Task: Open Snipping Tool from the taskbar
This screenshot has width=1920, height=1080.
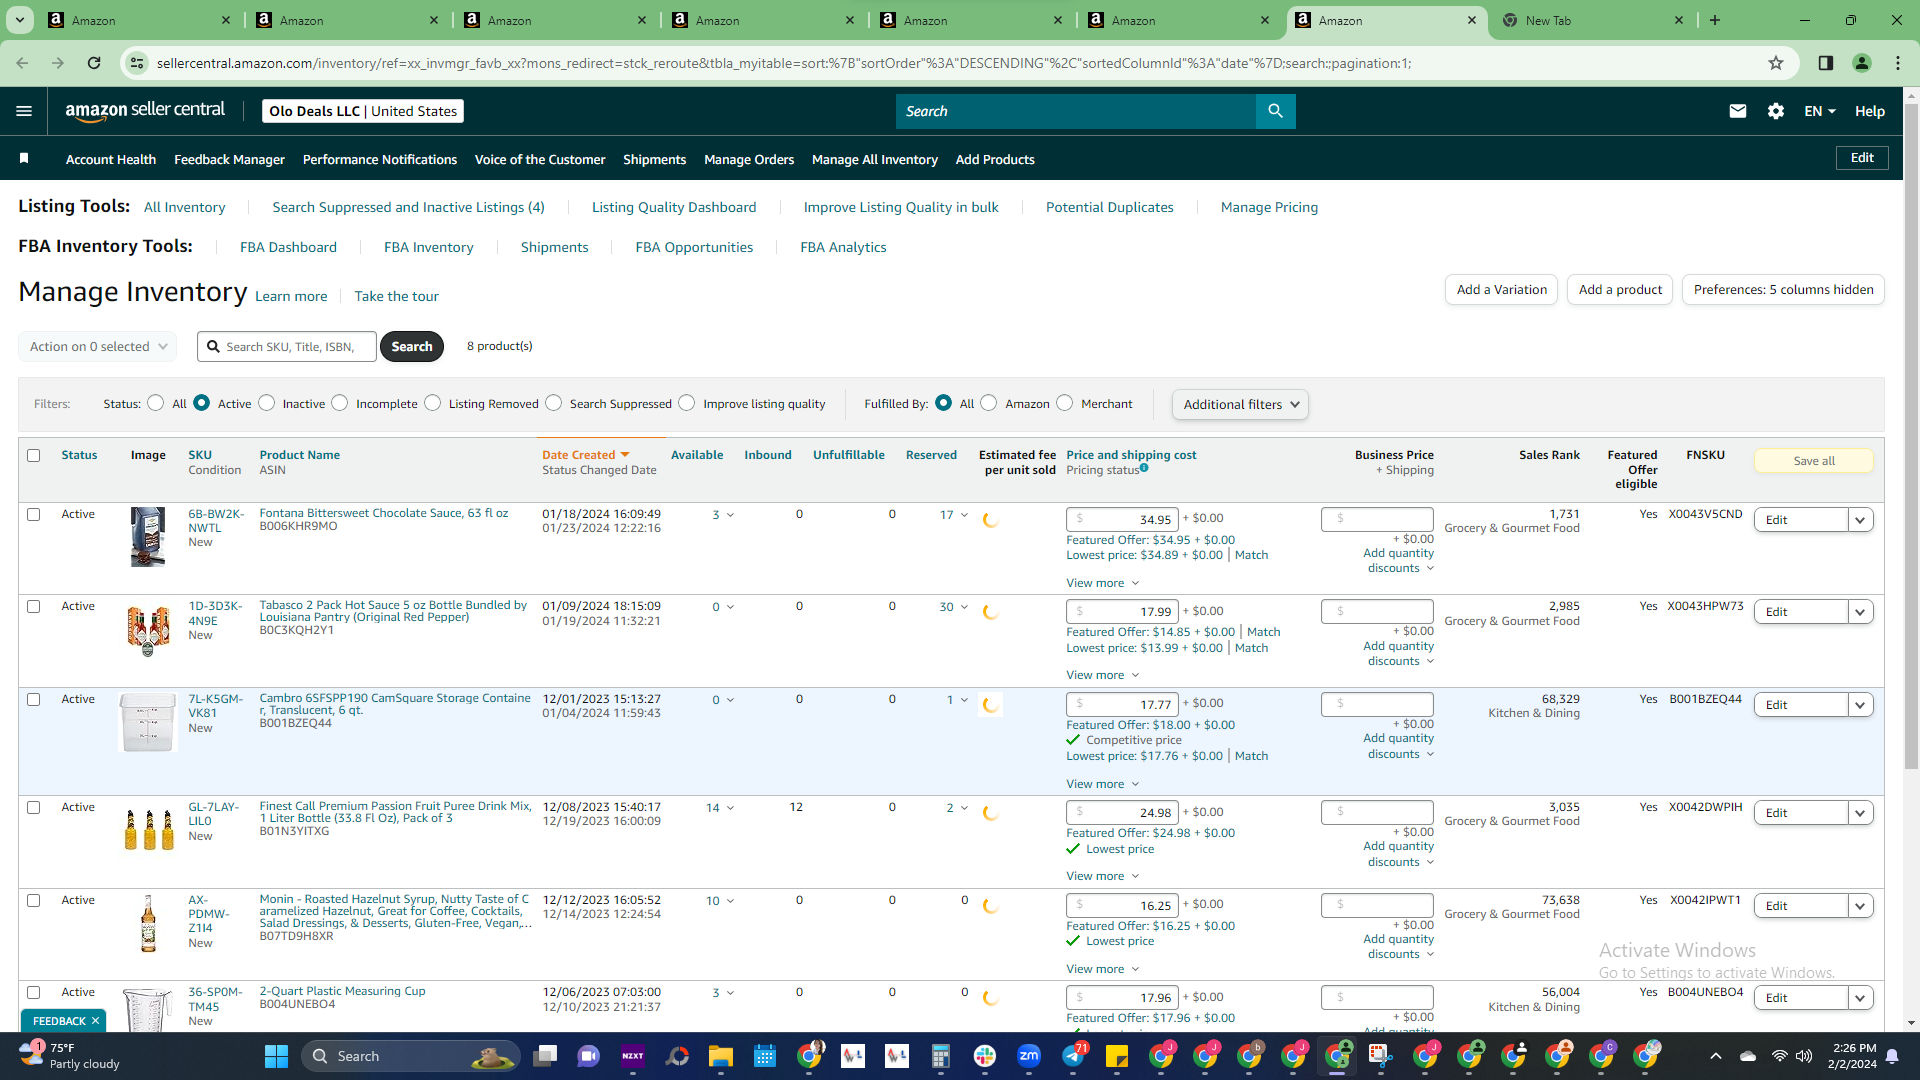Action: [1381, 1056]
